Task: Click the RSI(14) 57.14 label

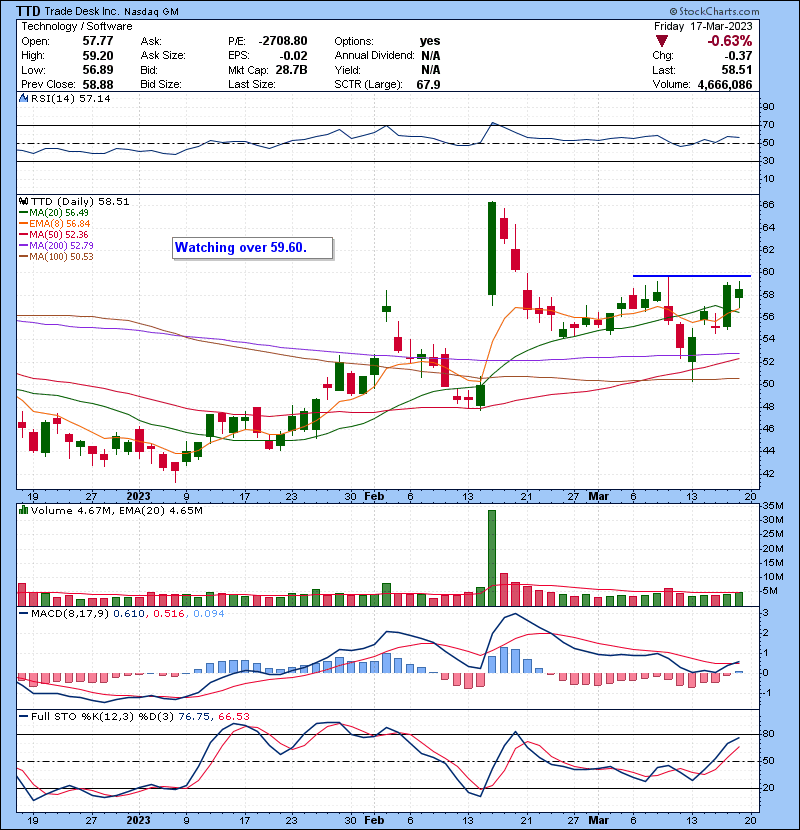Action: pyautogui.click(x=70, y=98)
